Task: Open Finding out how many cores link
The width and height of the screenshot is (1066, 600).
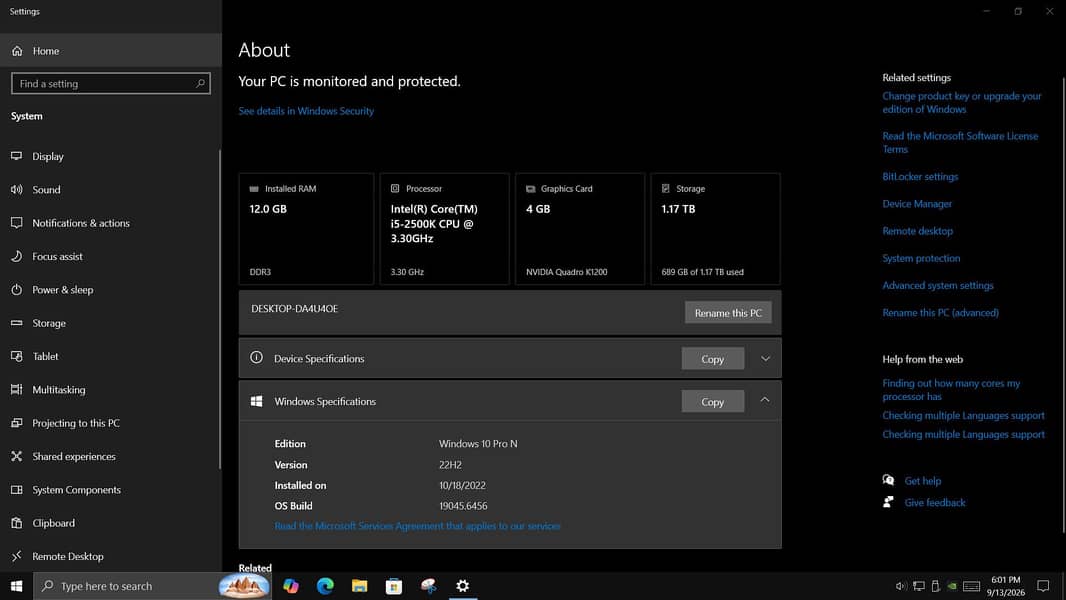Action: (951, 390)
